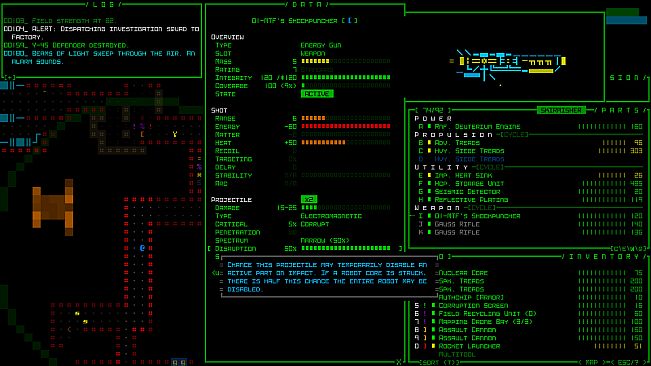Click the ALERT dispatching squad log line

pos(101,33)
